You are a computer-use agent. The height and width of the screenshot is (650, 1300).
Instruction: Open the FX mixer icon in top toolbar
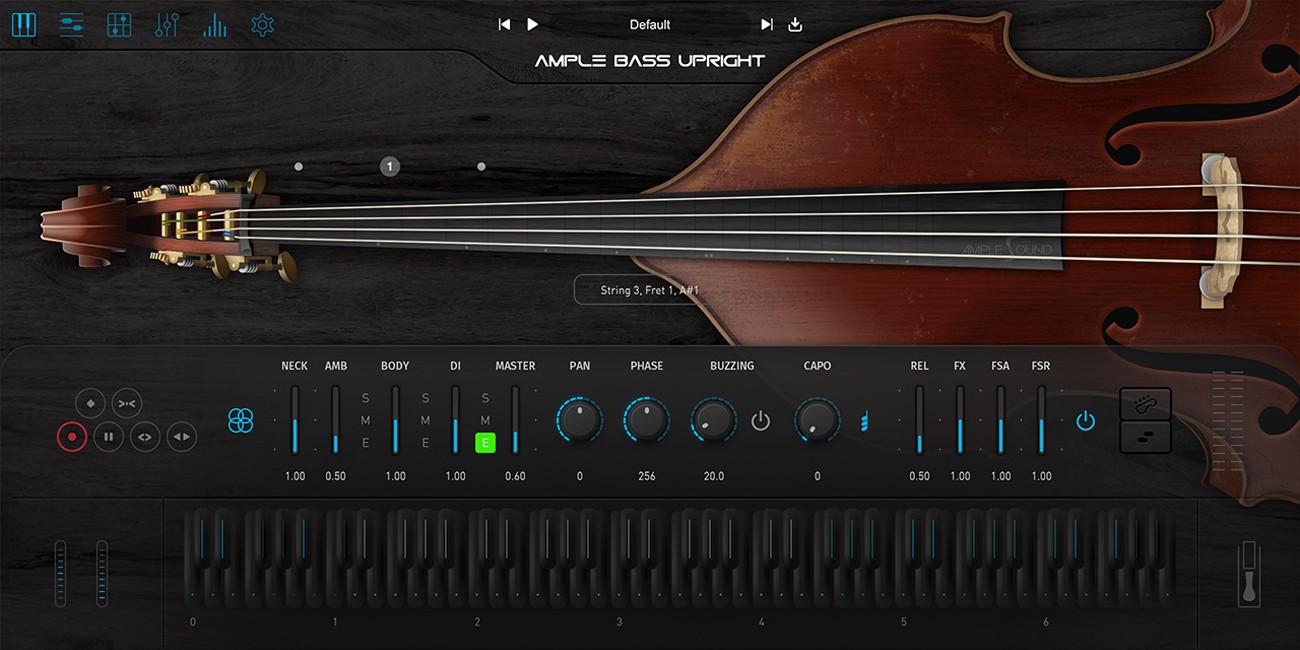[71, 24]
